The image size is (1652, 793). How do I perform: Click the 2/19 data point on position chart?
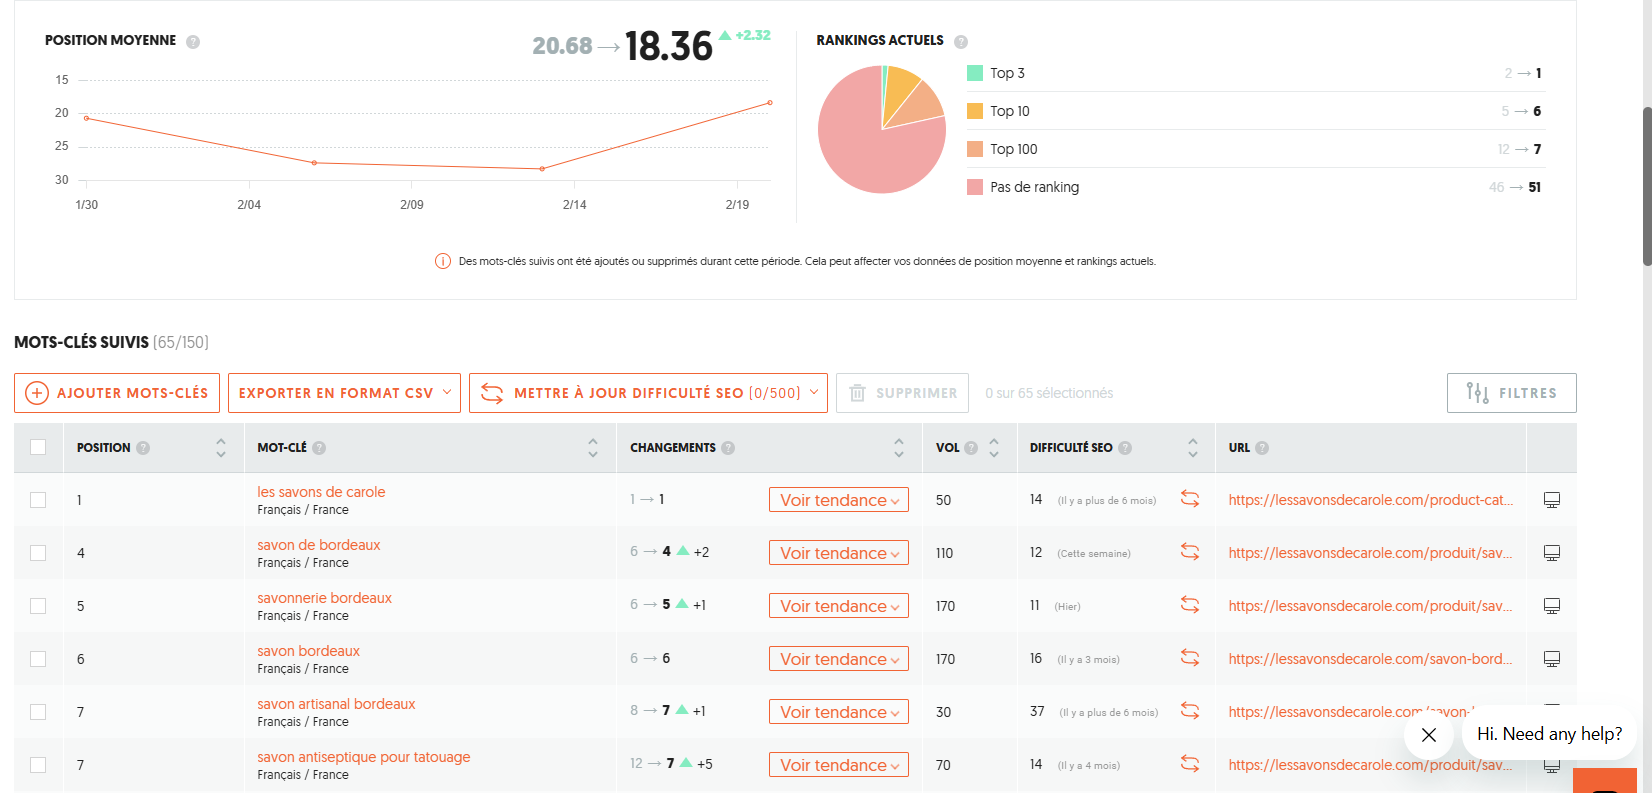(770, 102)
